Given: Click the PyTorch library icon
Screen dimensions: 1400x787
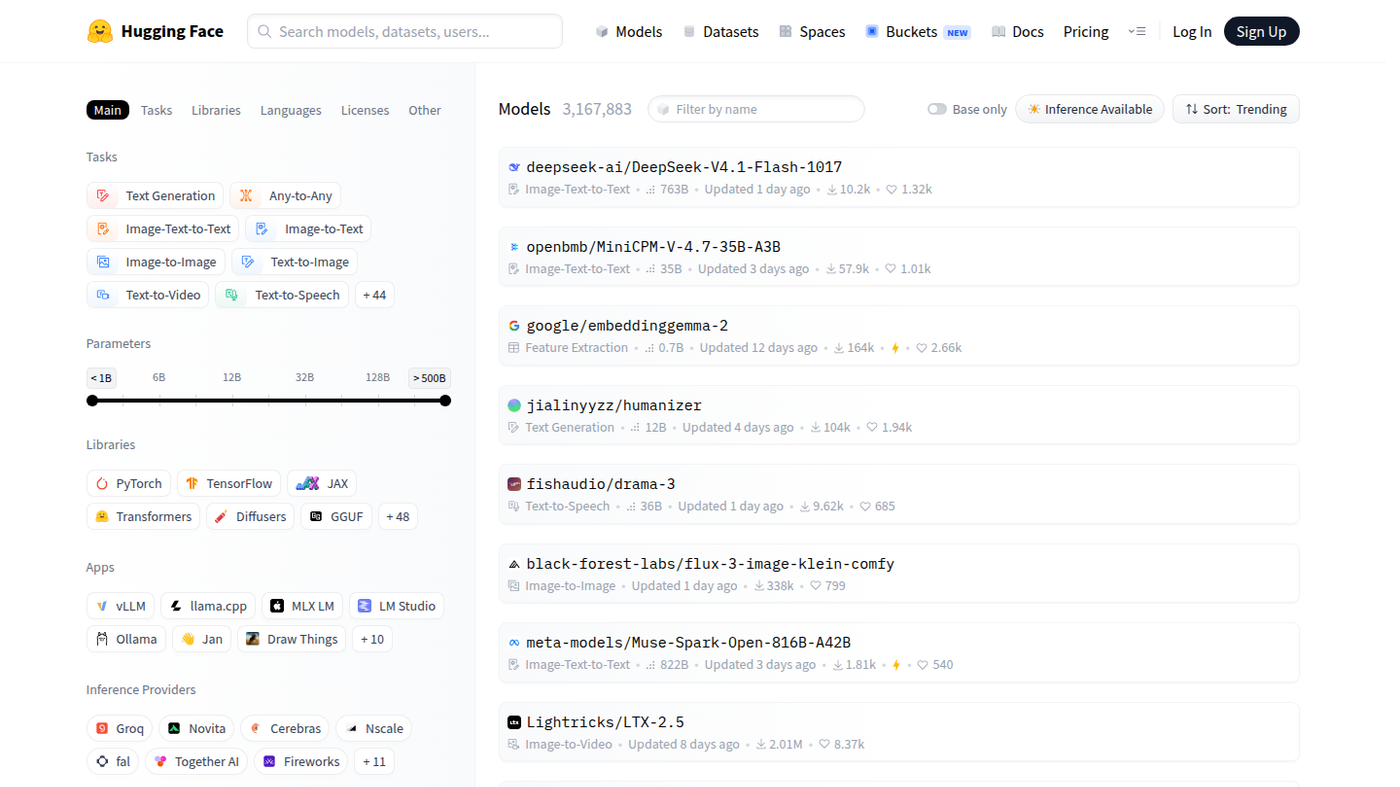Looking at the screenshot, I should 102,484.
